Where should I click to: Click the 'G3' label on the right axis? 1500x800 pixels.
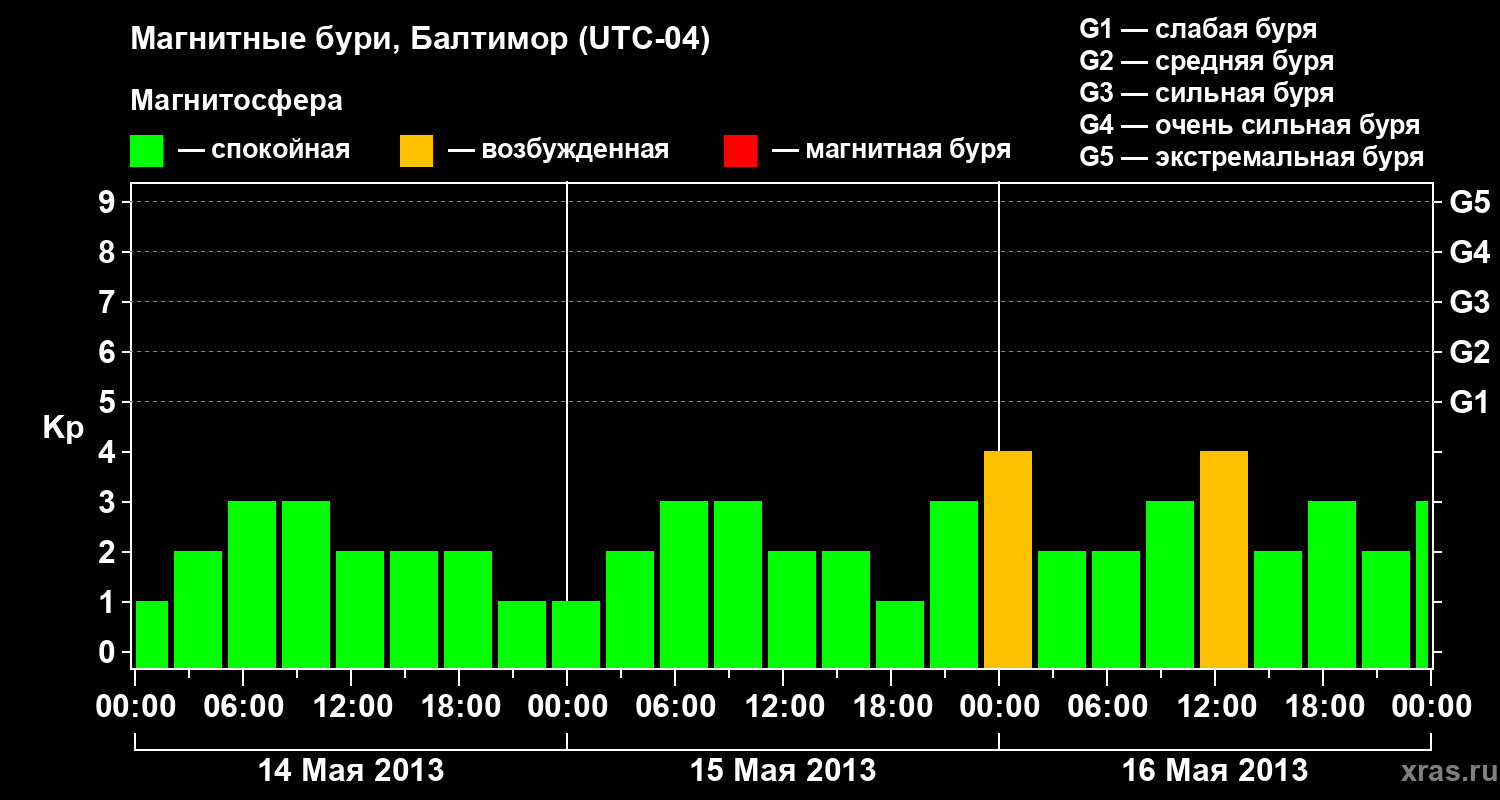coord(1469,302)
